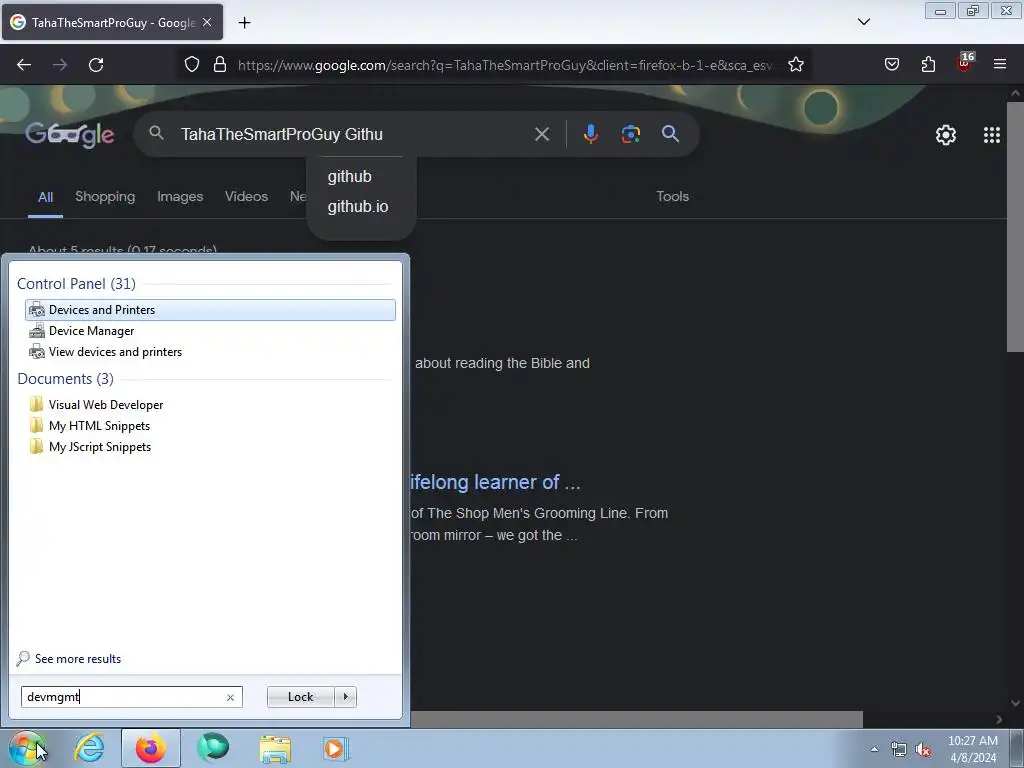Open the My JScript Snippets folder

(210, 447)
